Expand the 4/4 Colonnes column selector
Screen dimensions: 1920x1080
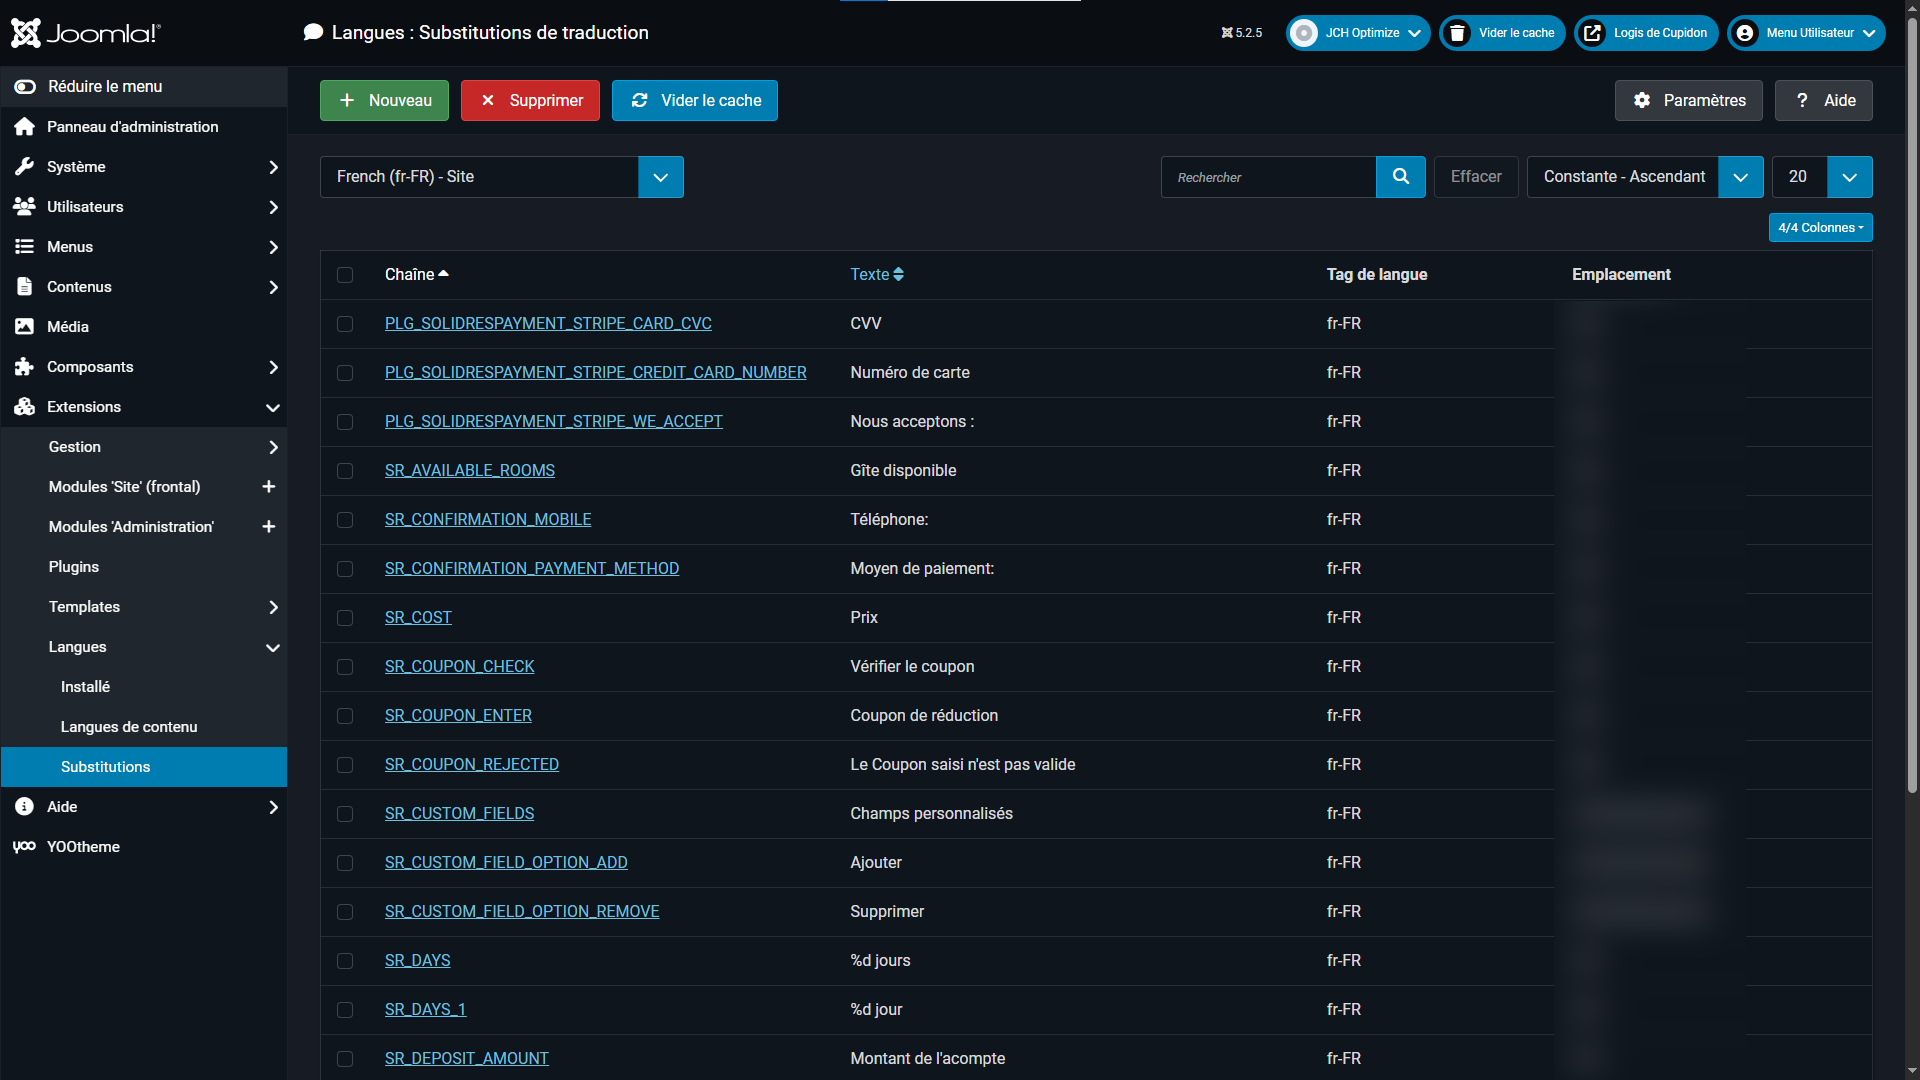[1820, 228]
